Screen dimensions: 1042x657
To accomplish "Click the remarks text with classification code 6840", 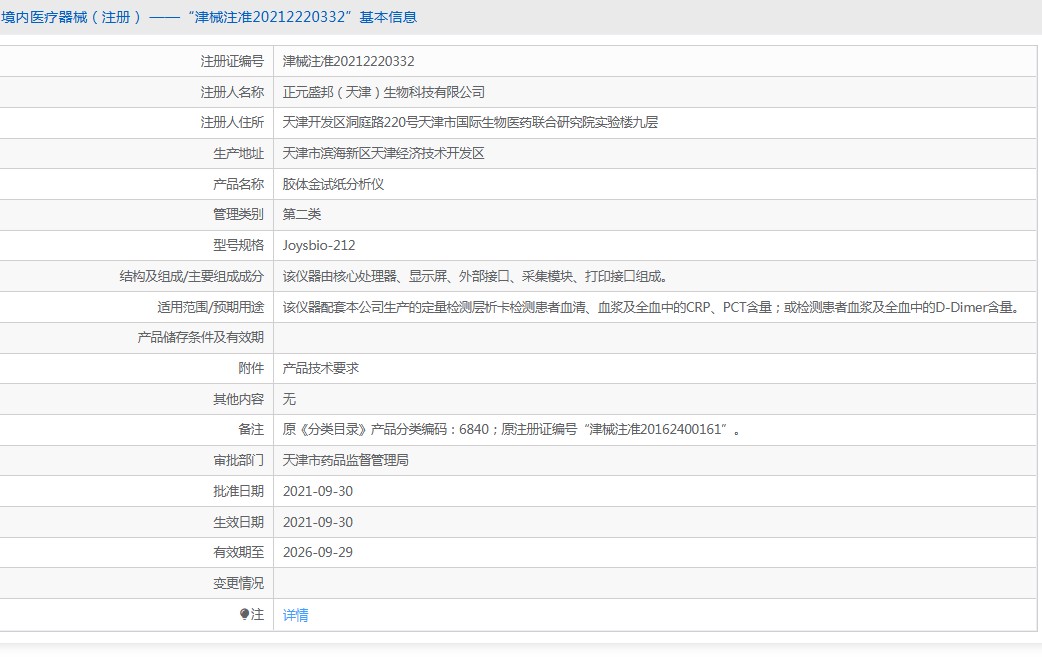I will click(x=511, y=430).
